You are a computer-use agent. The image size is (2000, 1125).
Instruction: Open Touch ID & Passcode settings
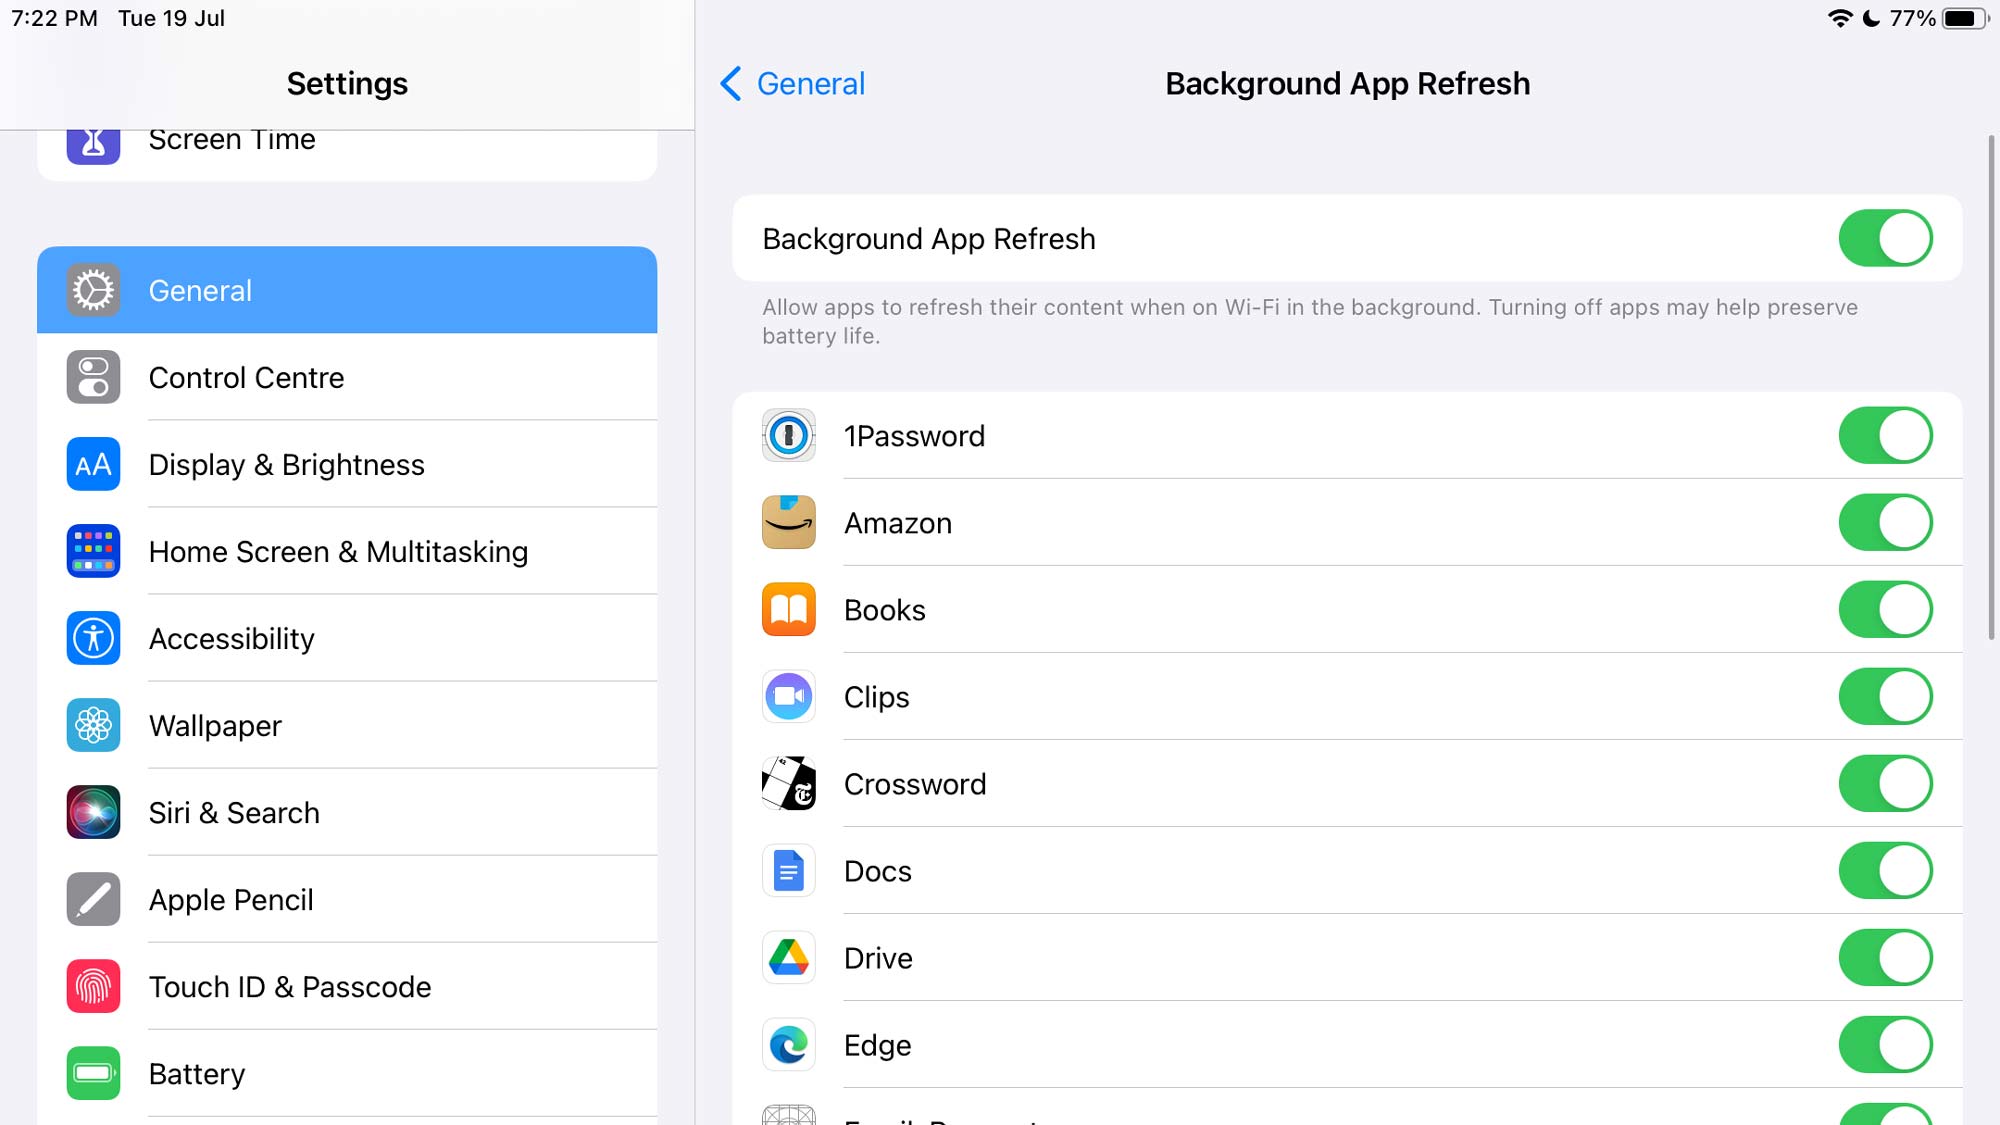click(x=347, y=986)
